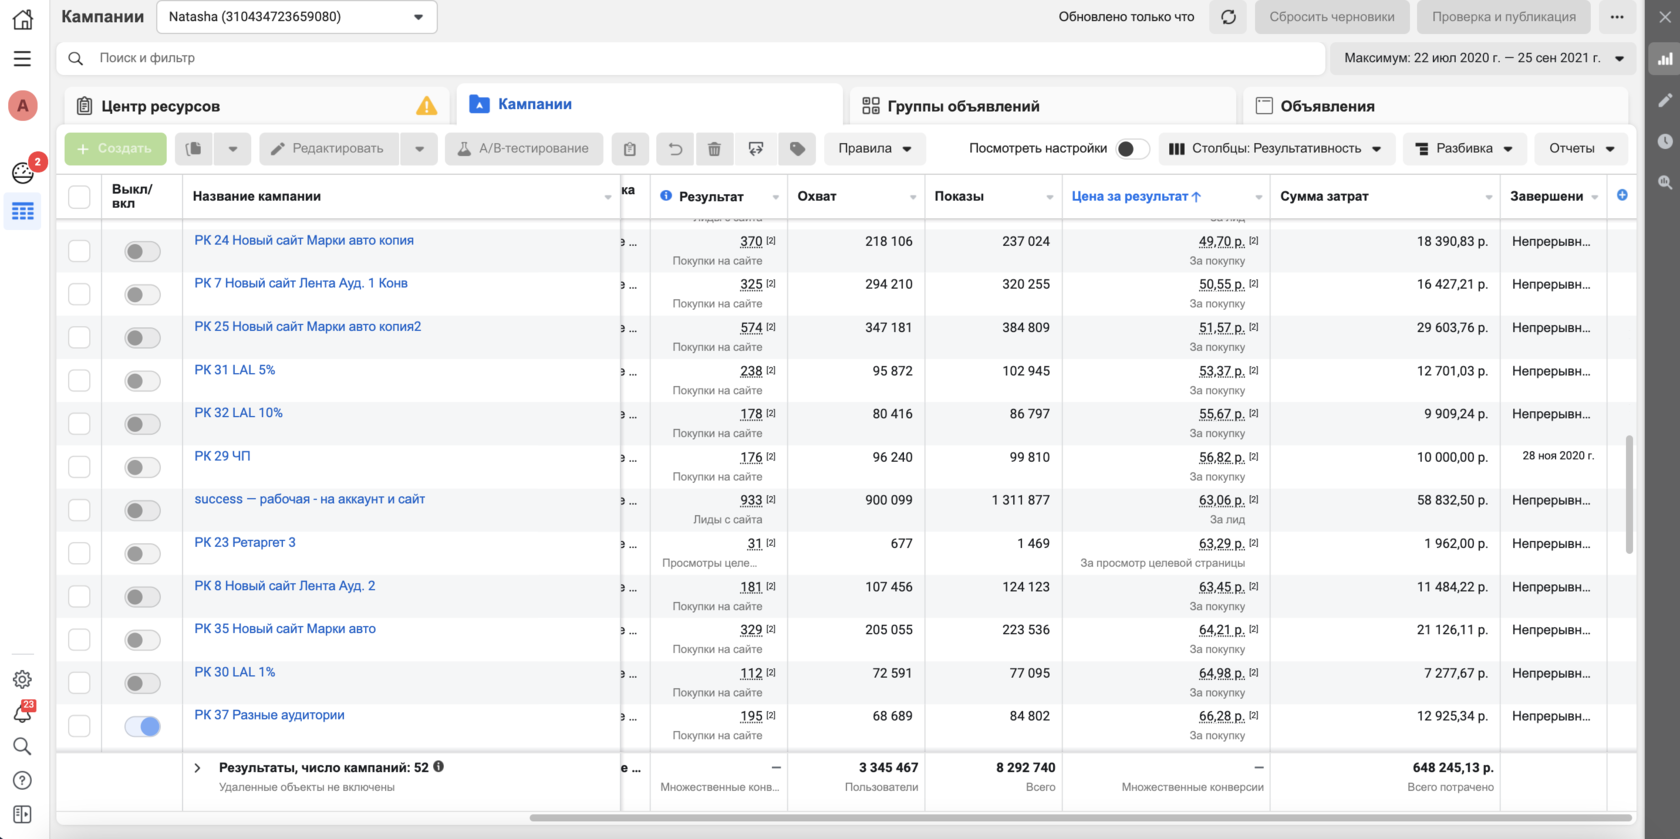Click the warning triangle in Центр ресурсов

[x=426, y=106]
